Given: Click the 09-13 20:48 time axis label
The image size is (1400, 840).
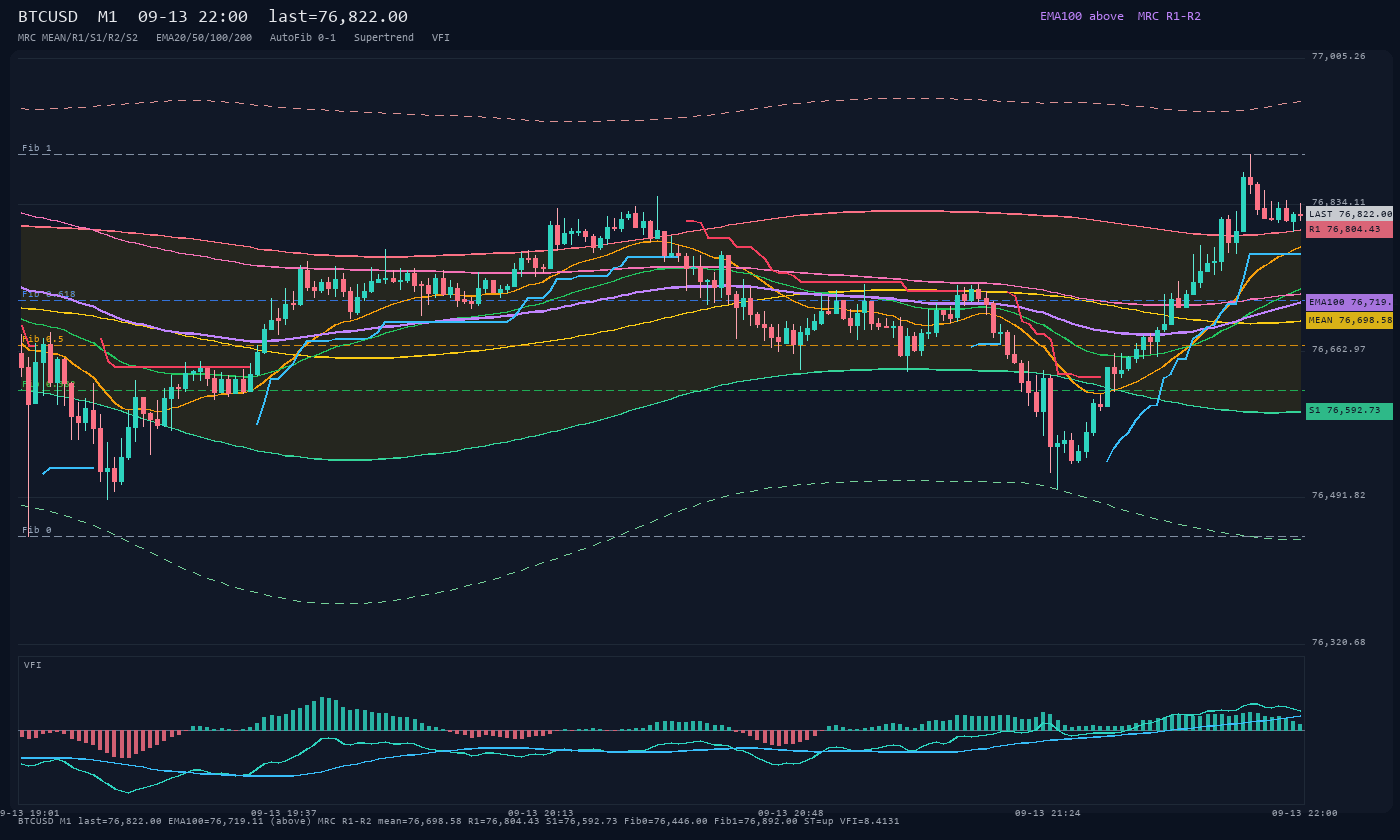Looking at the screenshot, I should [791, 813].
